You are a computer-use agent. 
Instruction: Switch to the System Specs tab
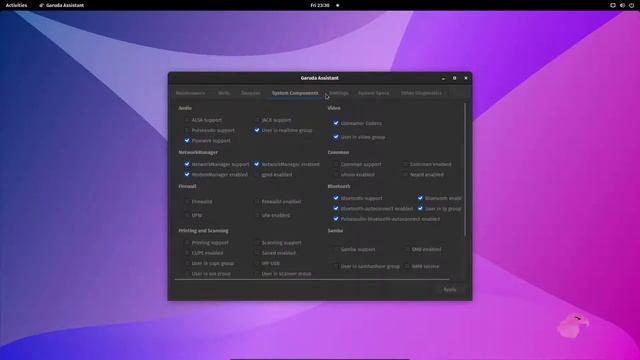tap(373, 93)
